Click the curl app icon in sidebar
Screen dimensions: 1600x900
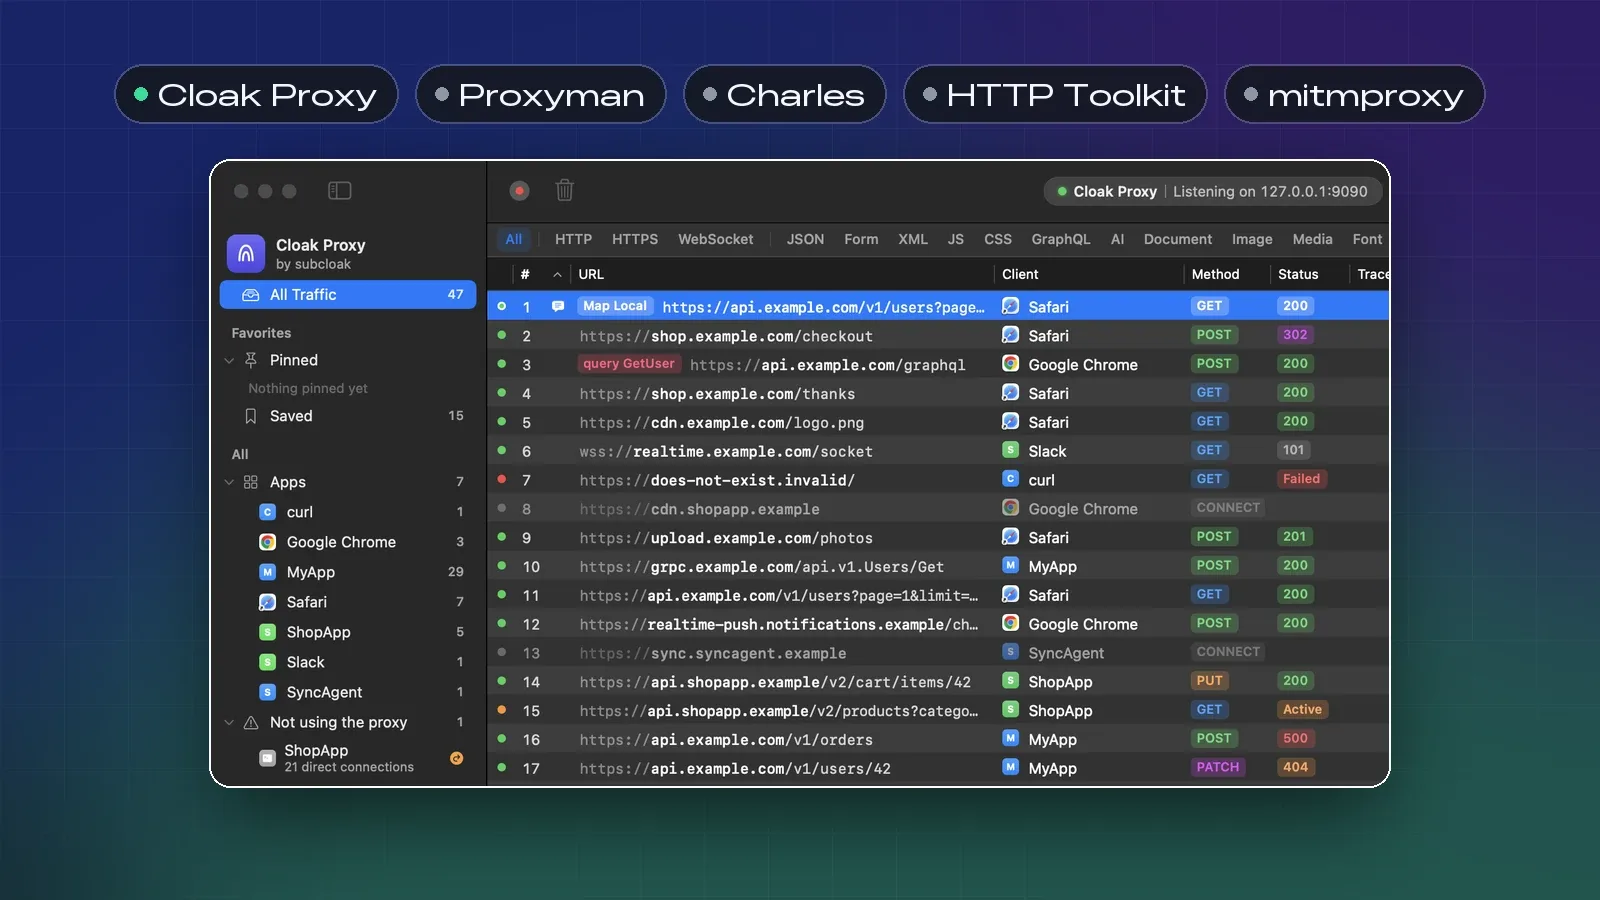click(267, 512)
